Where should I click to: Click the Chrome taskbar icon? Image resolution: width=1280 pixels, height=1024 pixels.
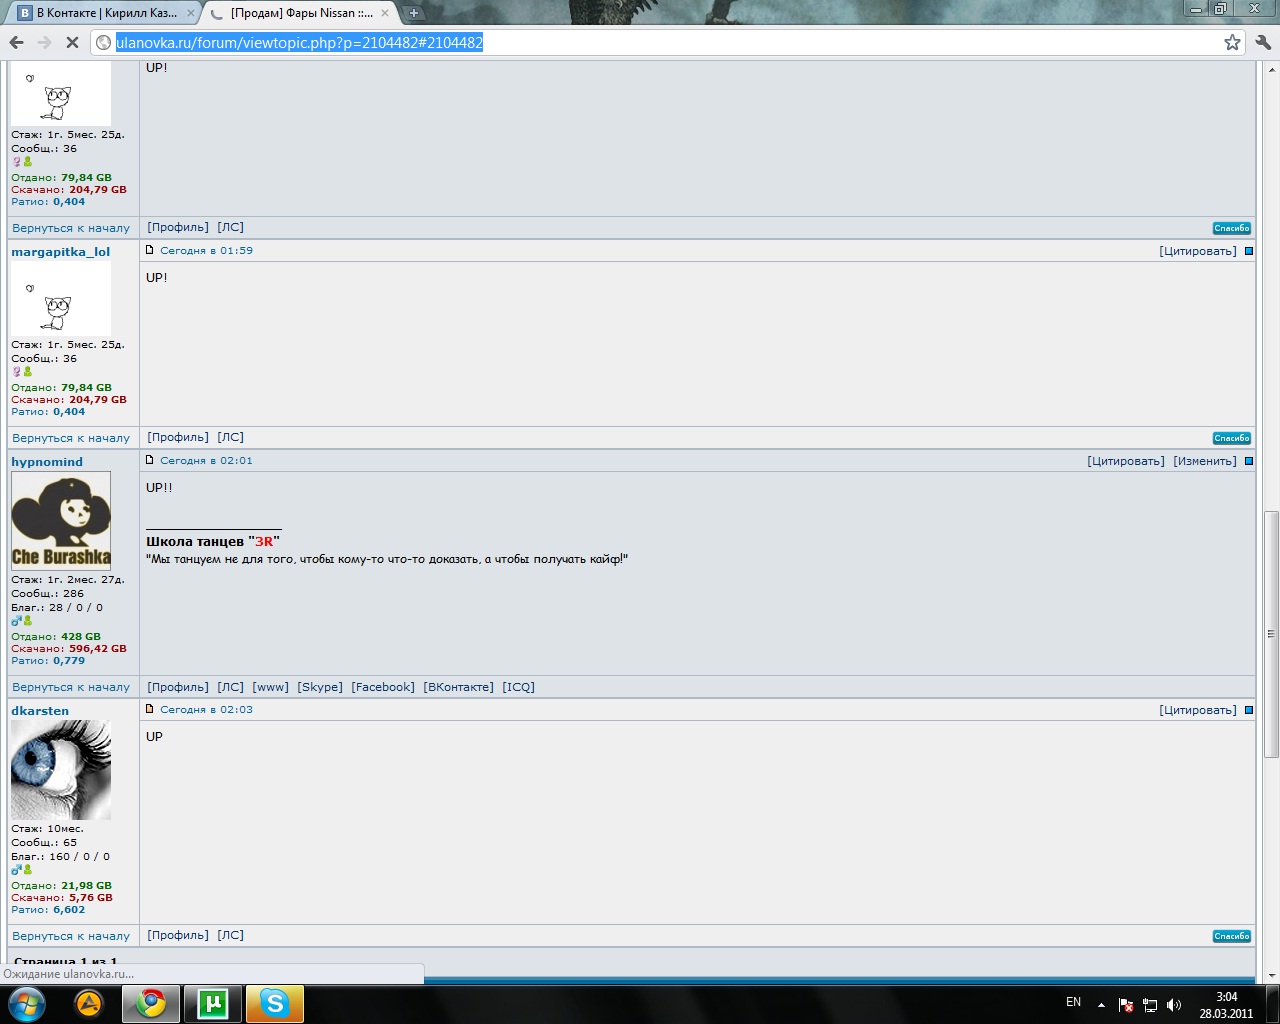[151, 1003]
